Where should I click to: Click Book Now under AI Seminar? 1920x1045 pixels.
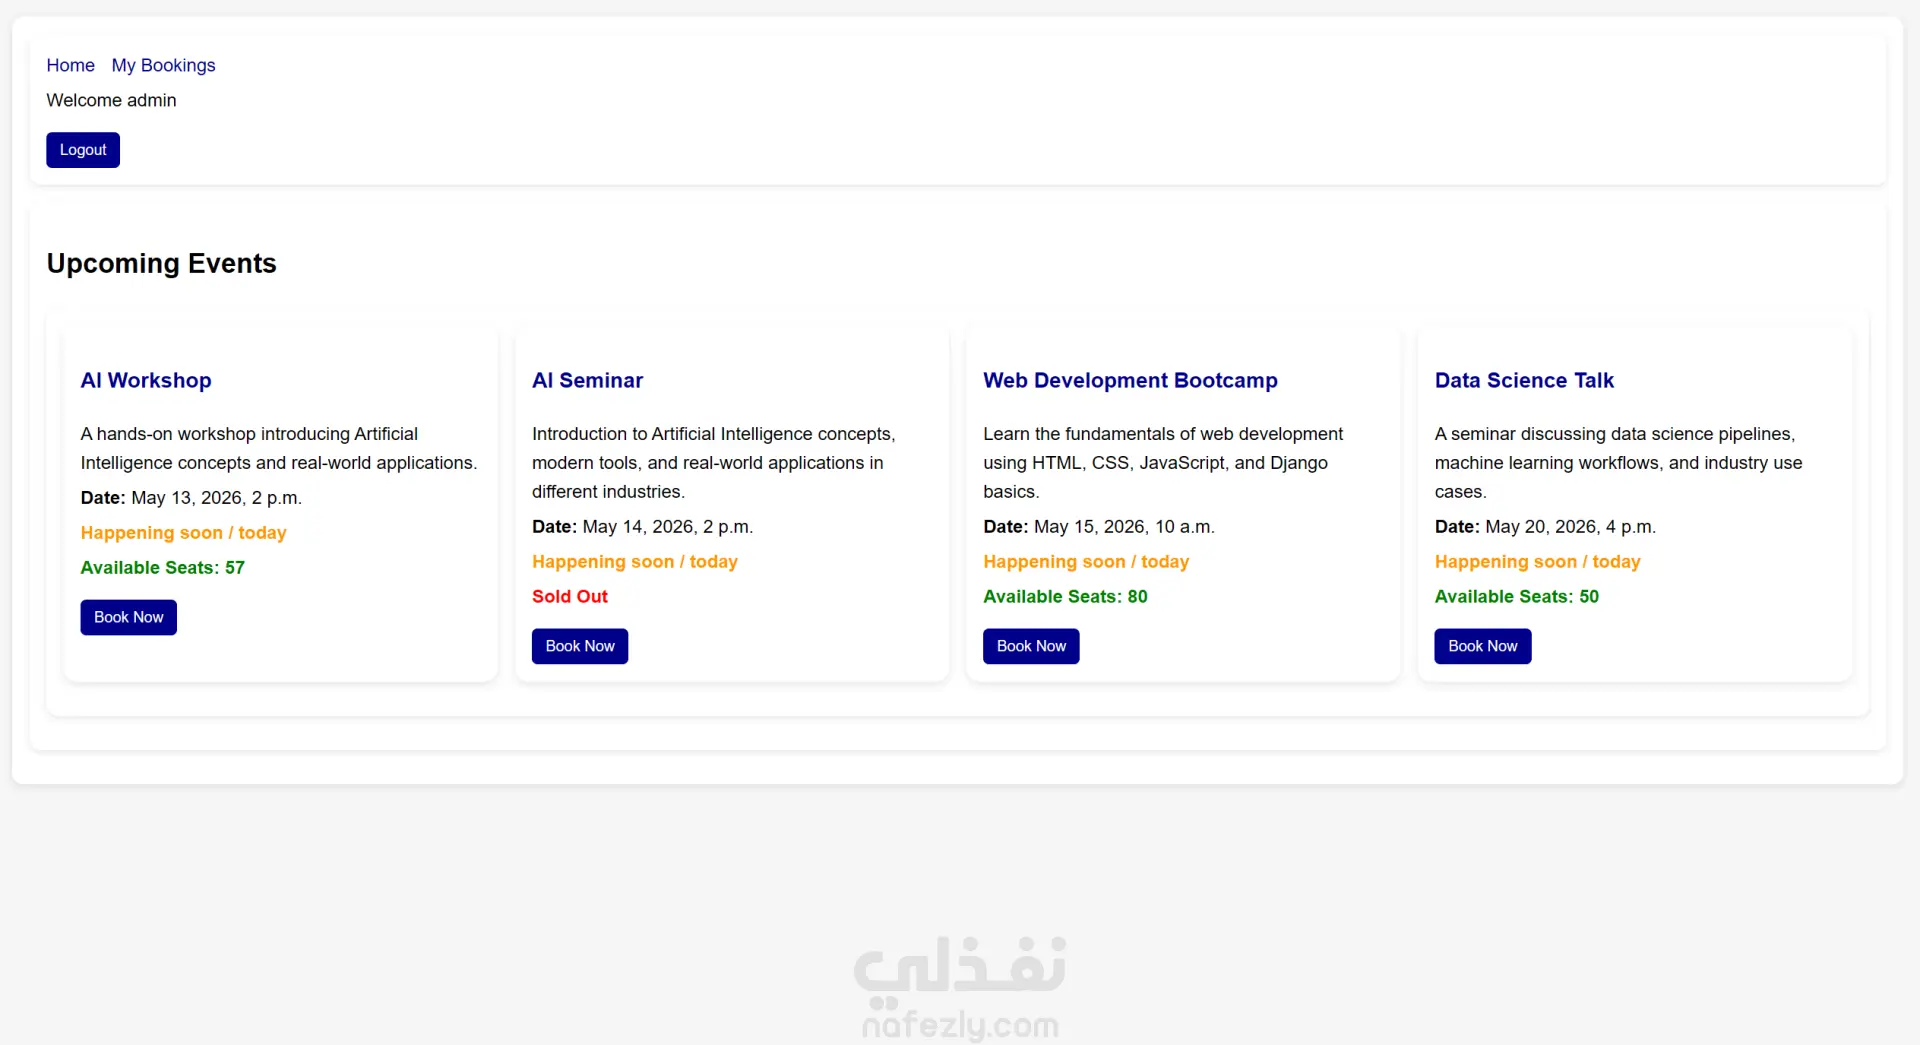pos(580,646)
